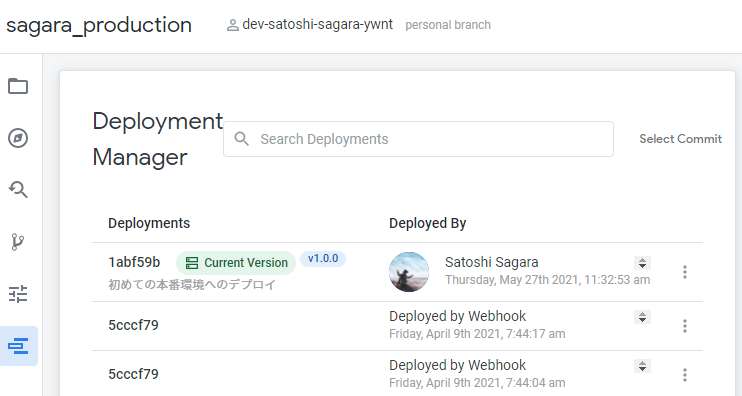
Task: Click the Select Commit button
Action: pyautogui.click(x=680, y=139)
